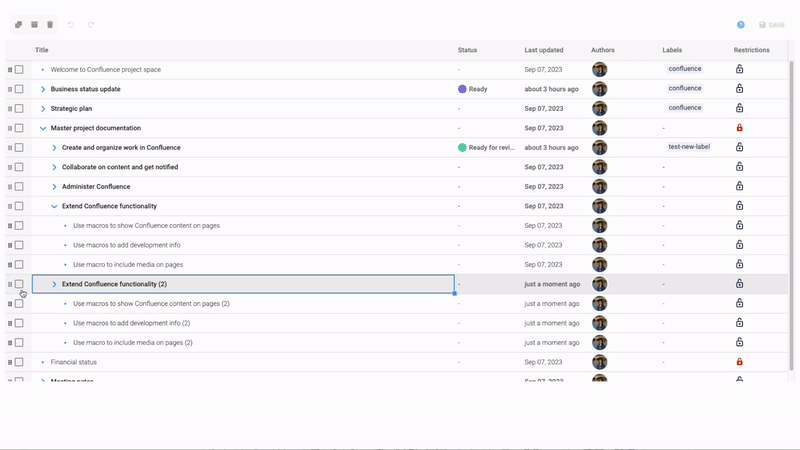This screenshot has width=800, height=450.
Task: Collapse the Master project documentation node
Action: click(x=43, y=128)
